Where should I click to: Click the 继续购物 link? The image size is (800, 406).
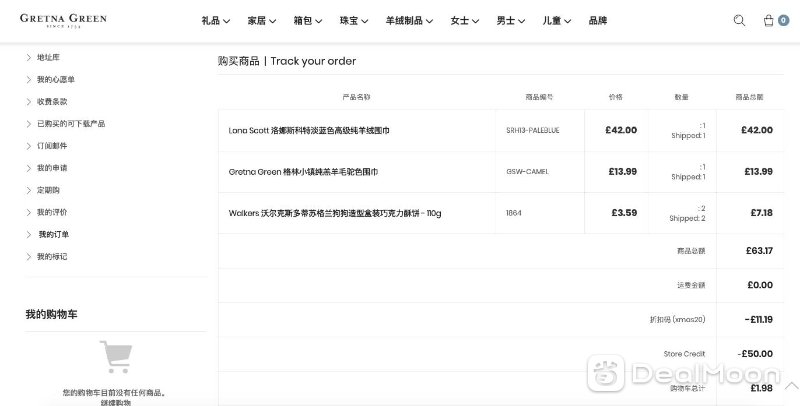click(115, 402)
